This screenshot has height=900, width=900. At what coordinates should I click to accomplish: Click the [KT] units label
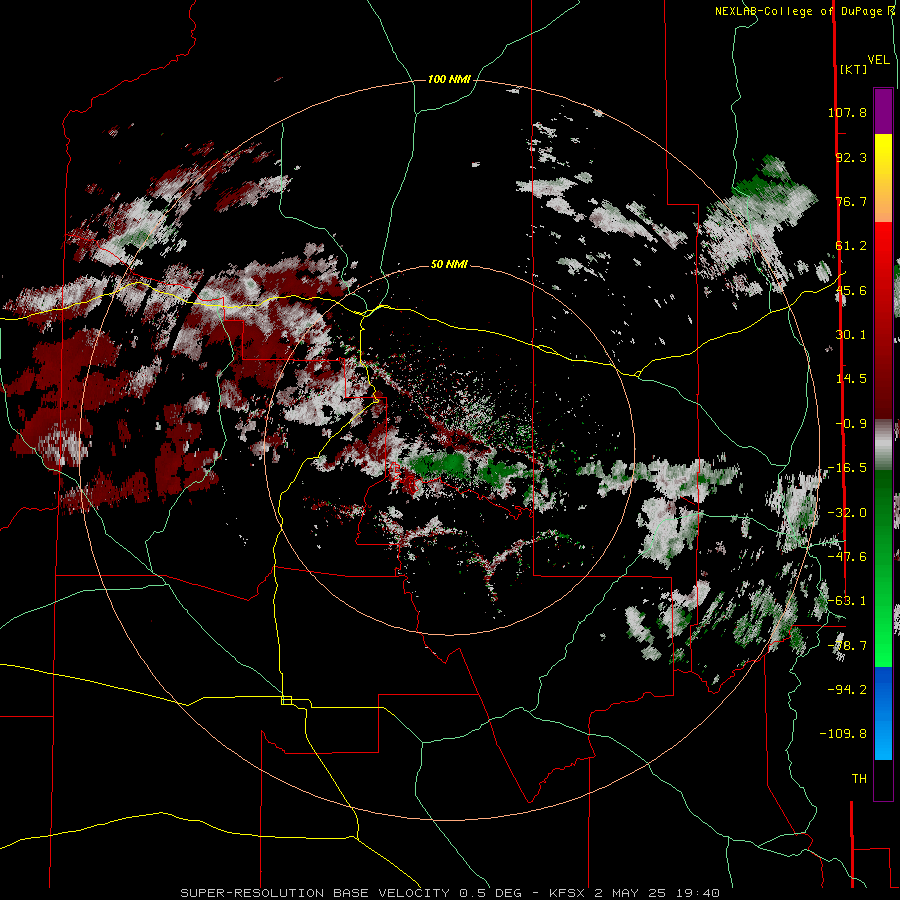tap(853, 69)
